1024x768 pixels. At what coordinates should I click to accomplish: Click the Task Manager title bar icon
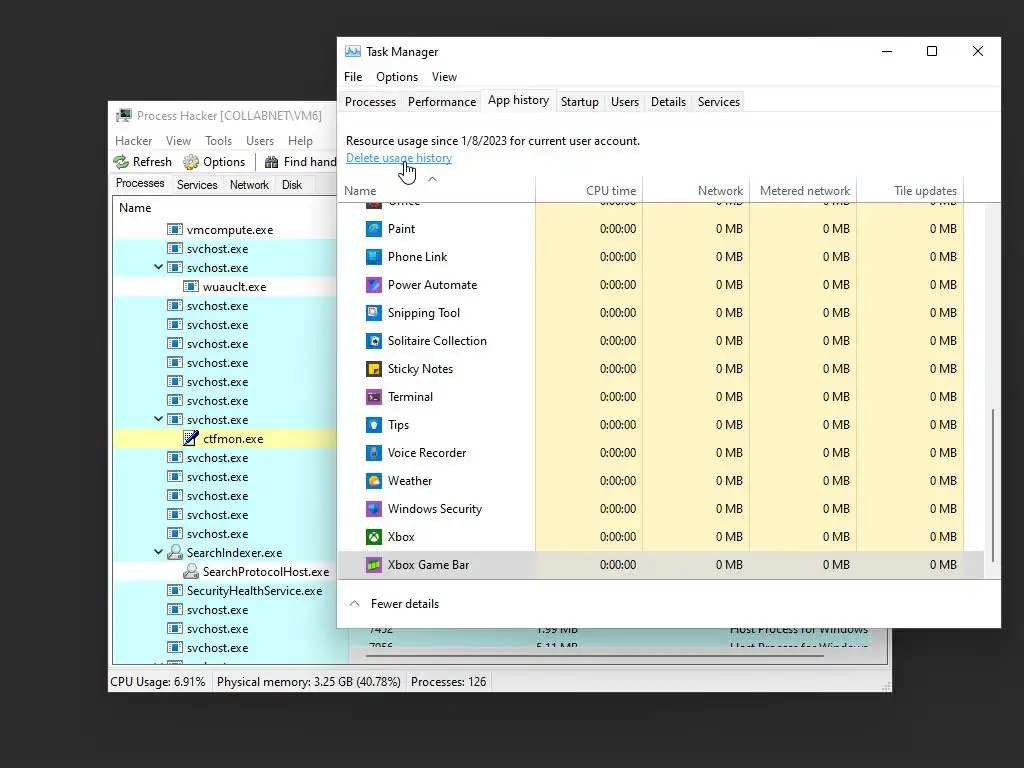[353, 52]
